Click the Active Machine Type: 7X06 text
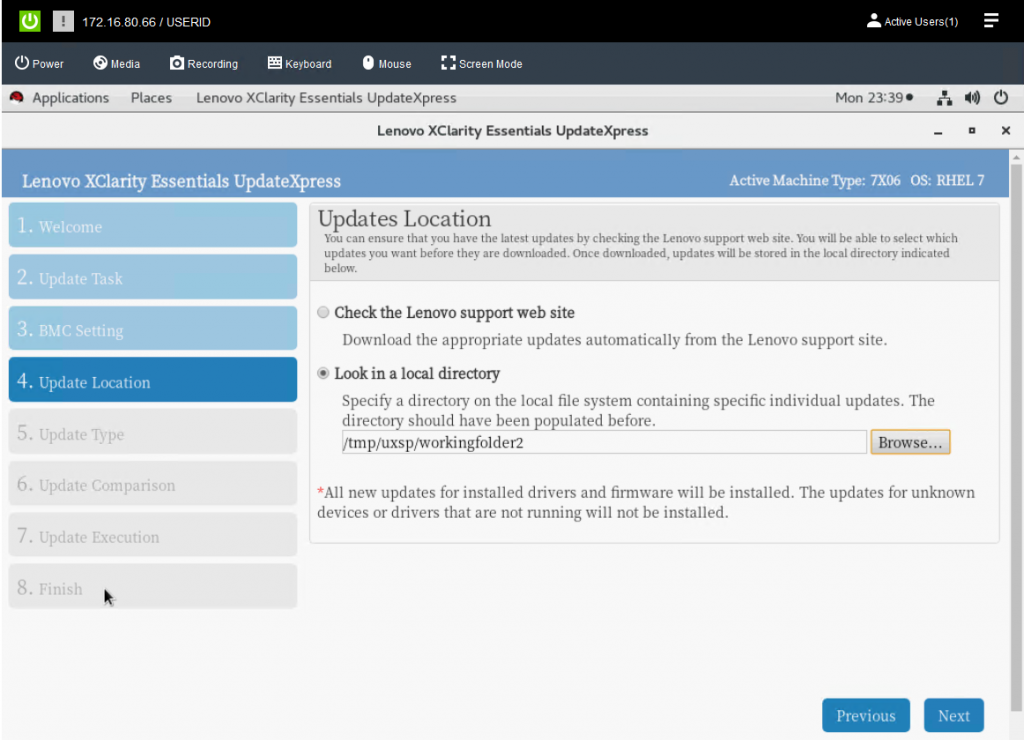Viewport: 1024px width, 740px height. click(x=814, y=181)
